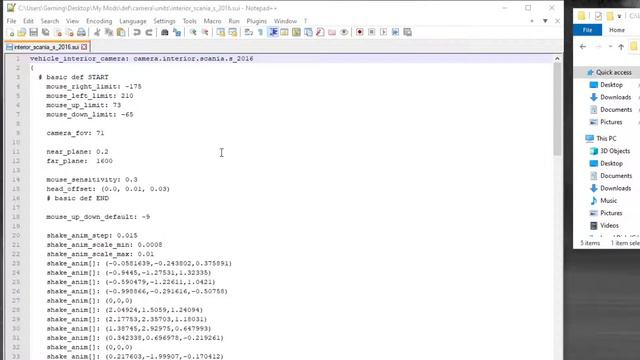Create a new document in Notepad++ toolbar
640x360 pixels.
[11, 32]
